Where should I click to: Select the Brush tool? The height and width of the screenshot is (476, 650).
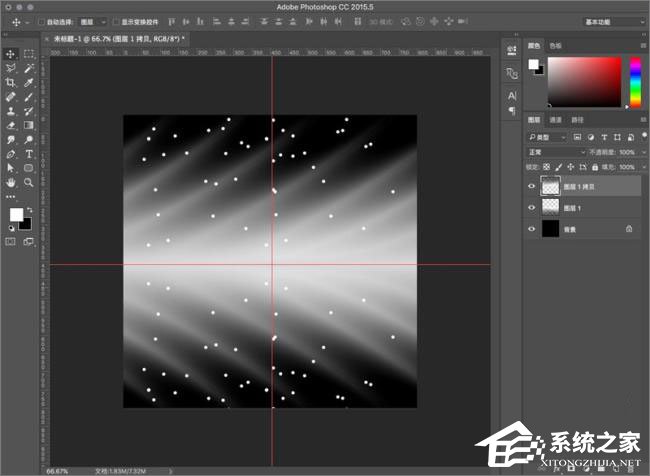tap(29, 97)
